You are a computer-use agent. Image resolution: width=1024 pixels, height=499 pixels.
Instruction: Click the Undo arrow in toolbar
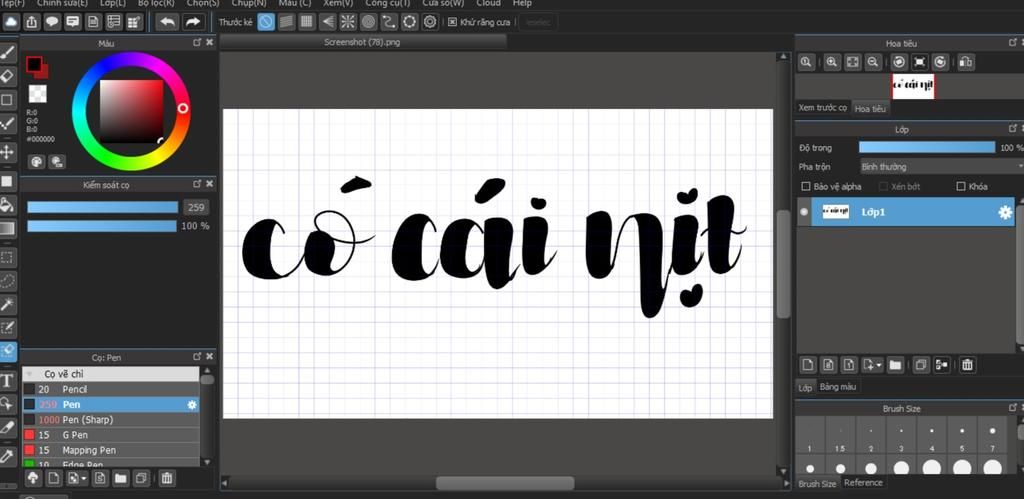pos(168,22)
